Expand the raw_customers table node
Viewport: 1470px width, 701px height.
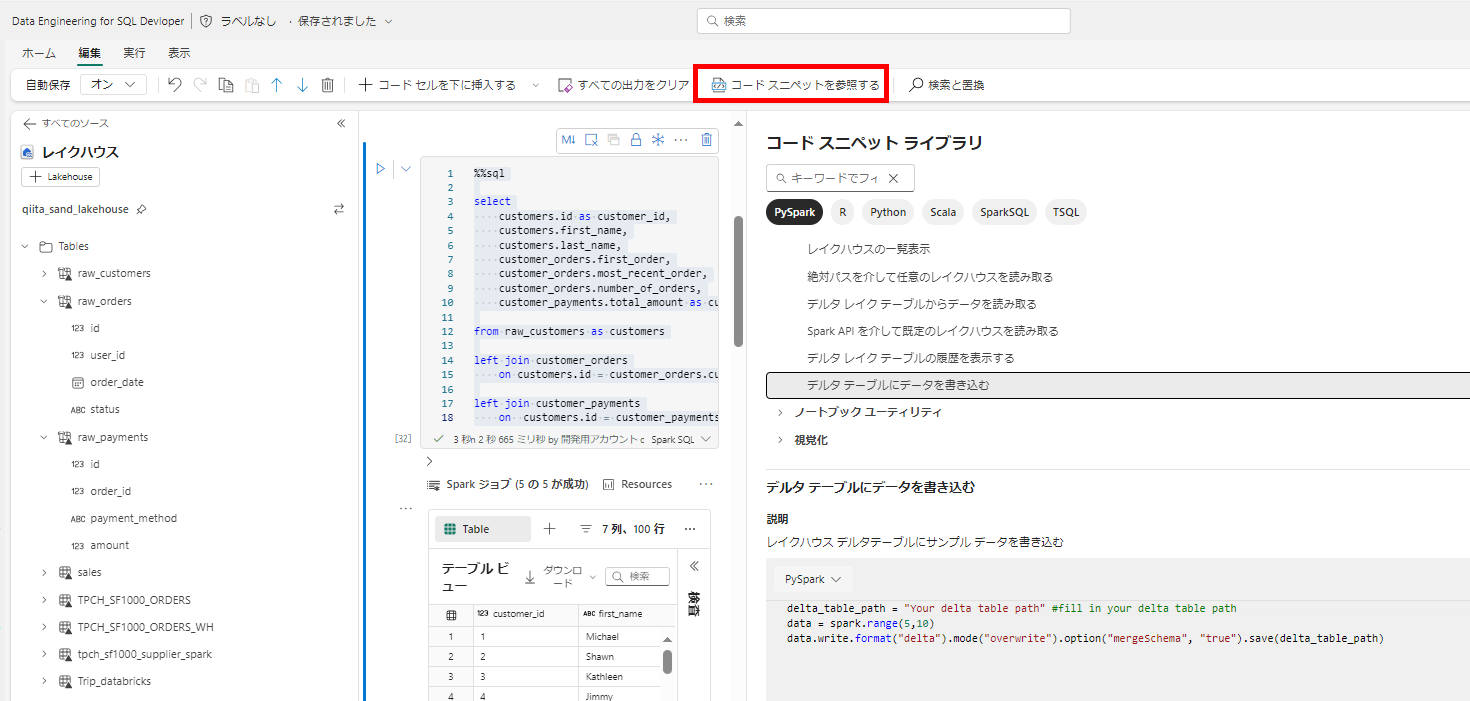(x=44, y=273)
